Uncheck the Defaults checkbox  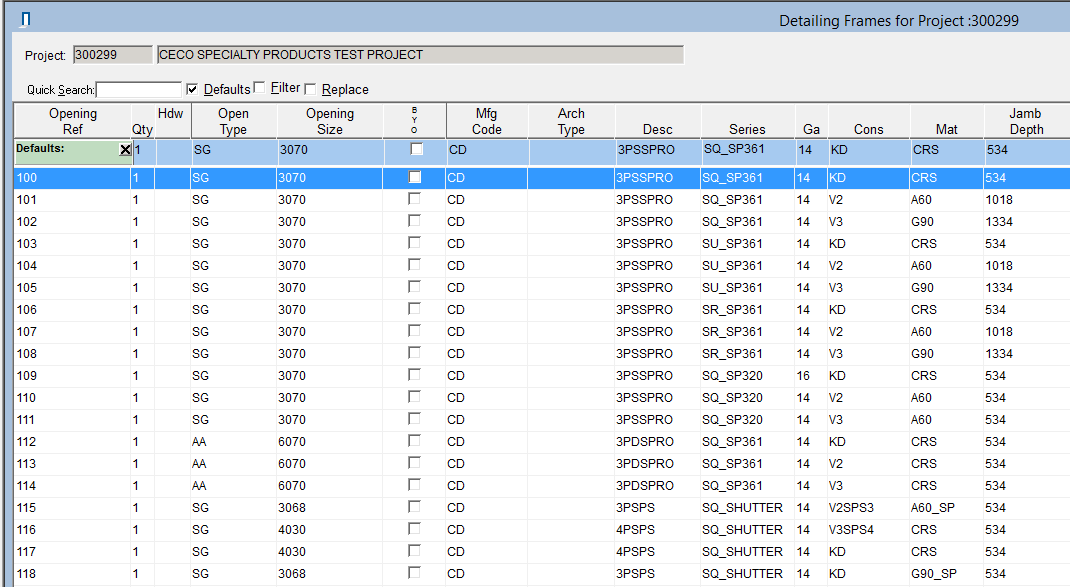pos(193,89)
